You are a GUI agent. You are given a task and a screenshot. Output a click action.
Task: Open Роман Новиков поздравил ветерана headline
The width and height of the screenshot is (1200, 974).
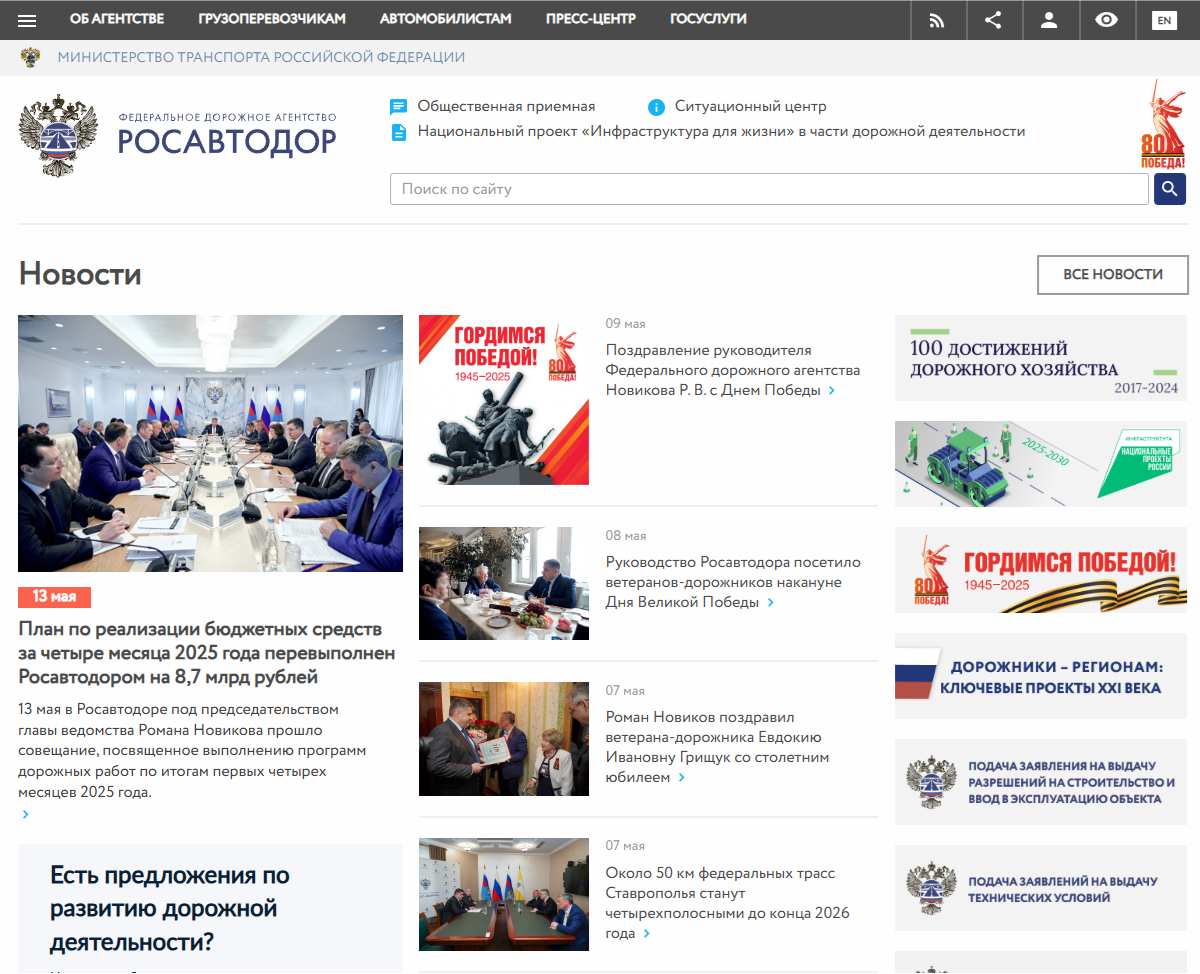718,747
